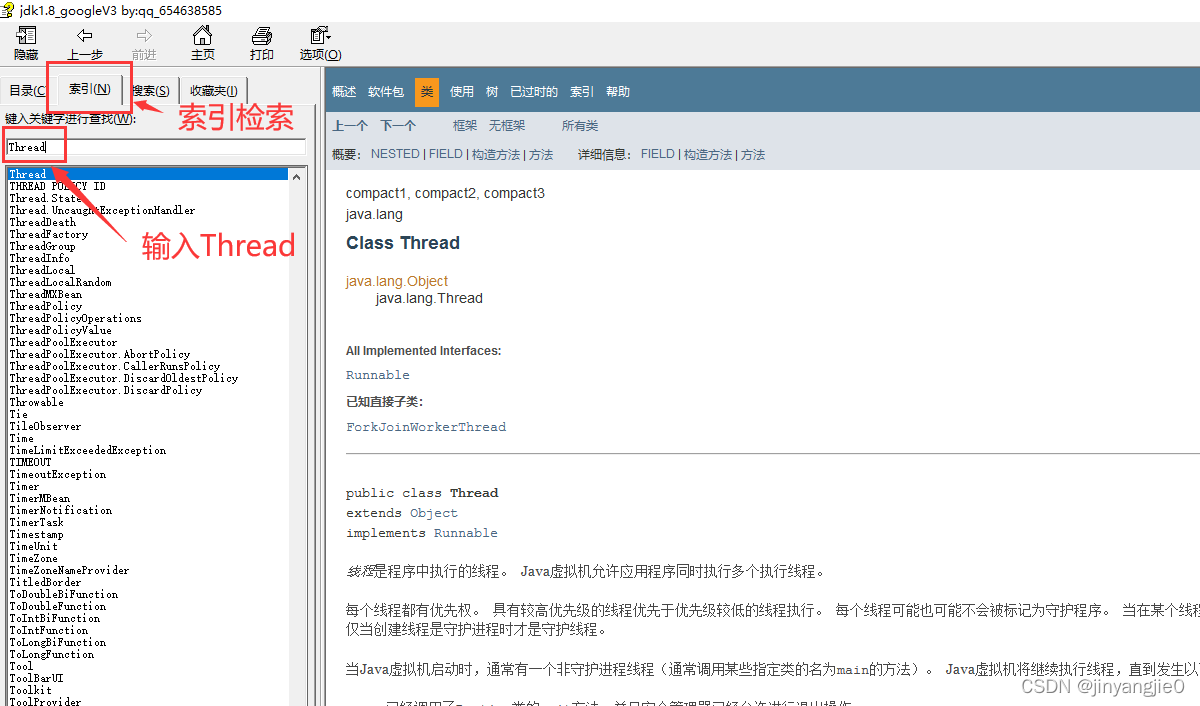Viewport: 1200px width, 706px height.
Task: Select ThreadMXBean in the index list
Action: tap(46, 294)
